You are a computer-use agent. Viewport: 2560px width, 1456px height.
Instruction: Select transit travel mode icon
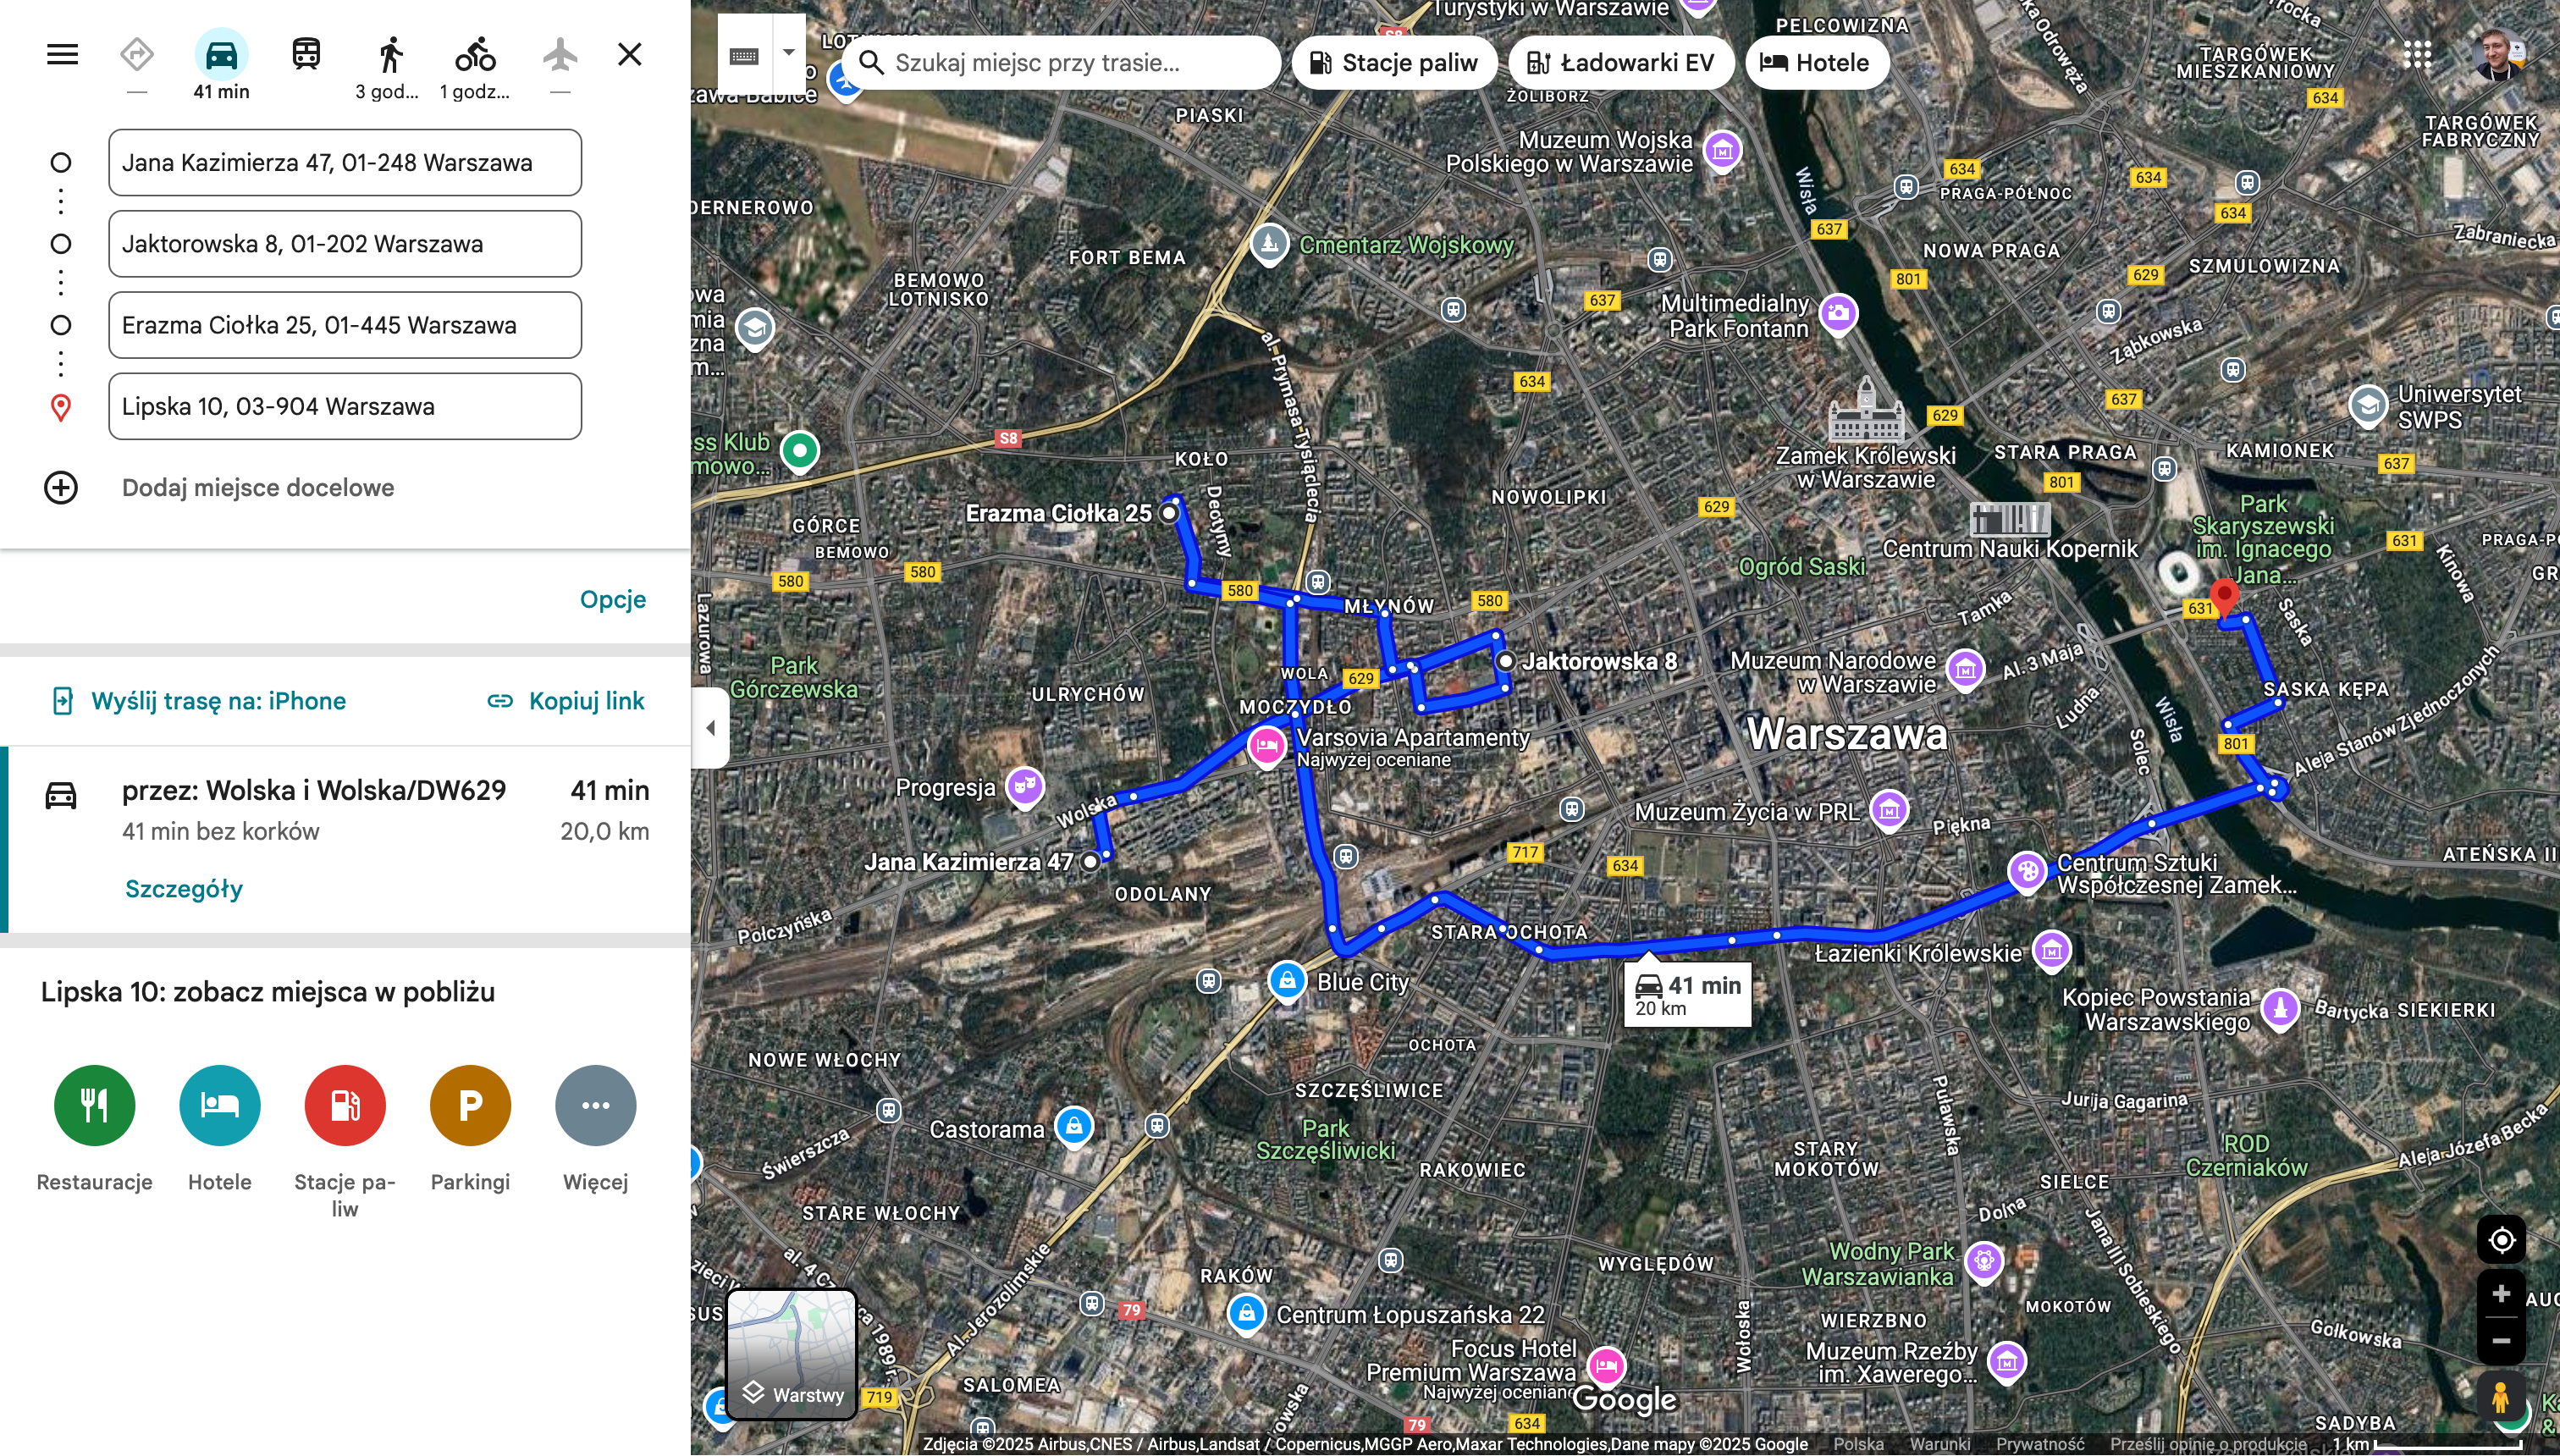coord(306,54)
